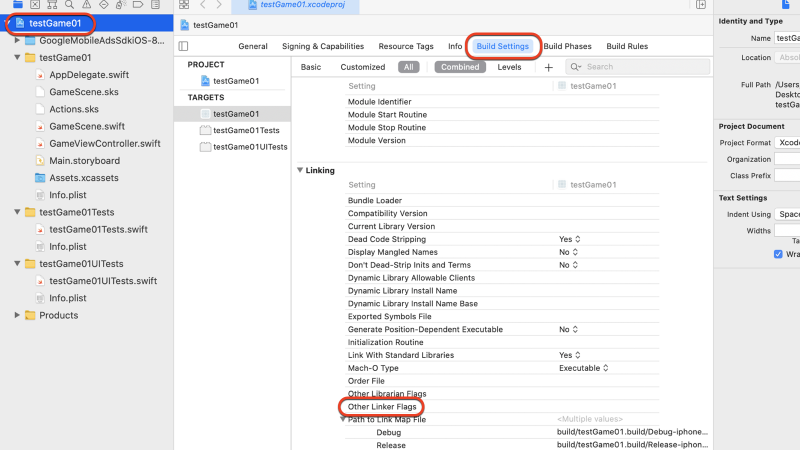The height and width of the screenshot is (450, 800).
Task: Show the File inspector icon
Action: tap(786, 4)
